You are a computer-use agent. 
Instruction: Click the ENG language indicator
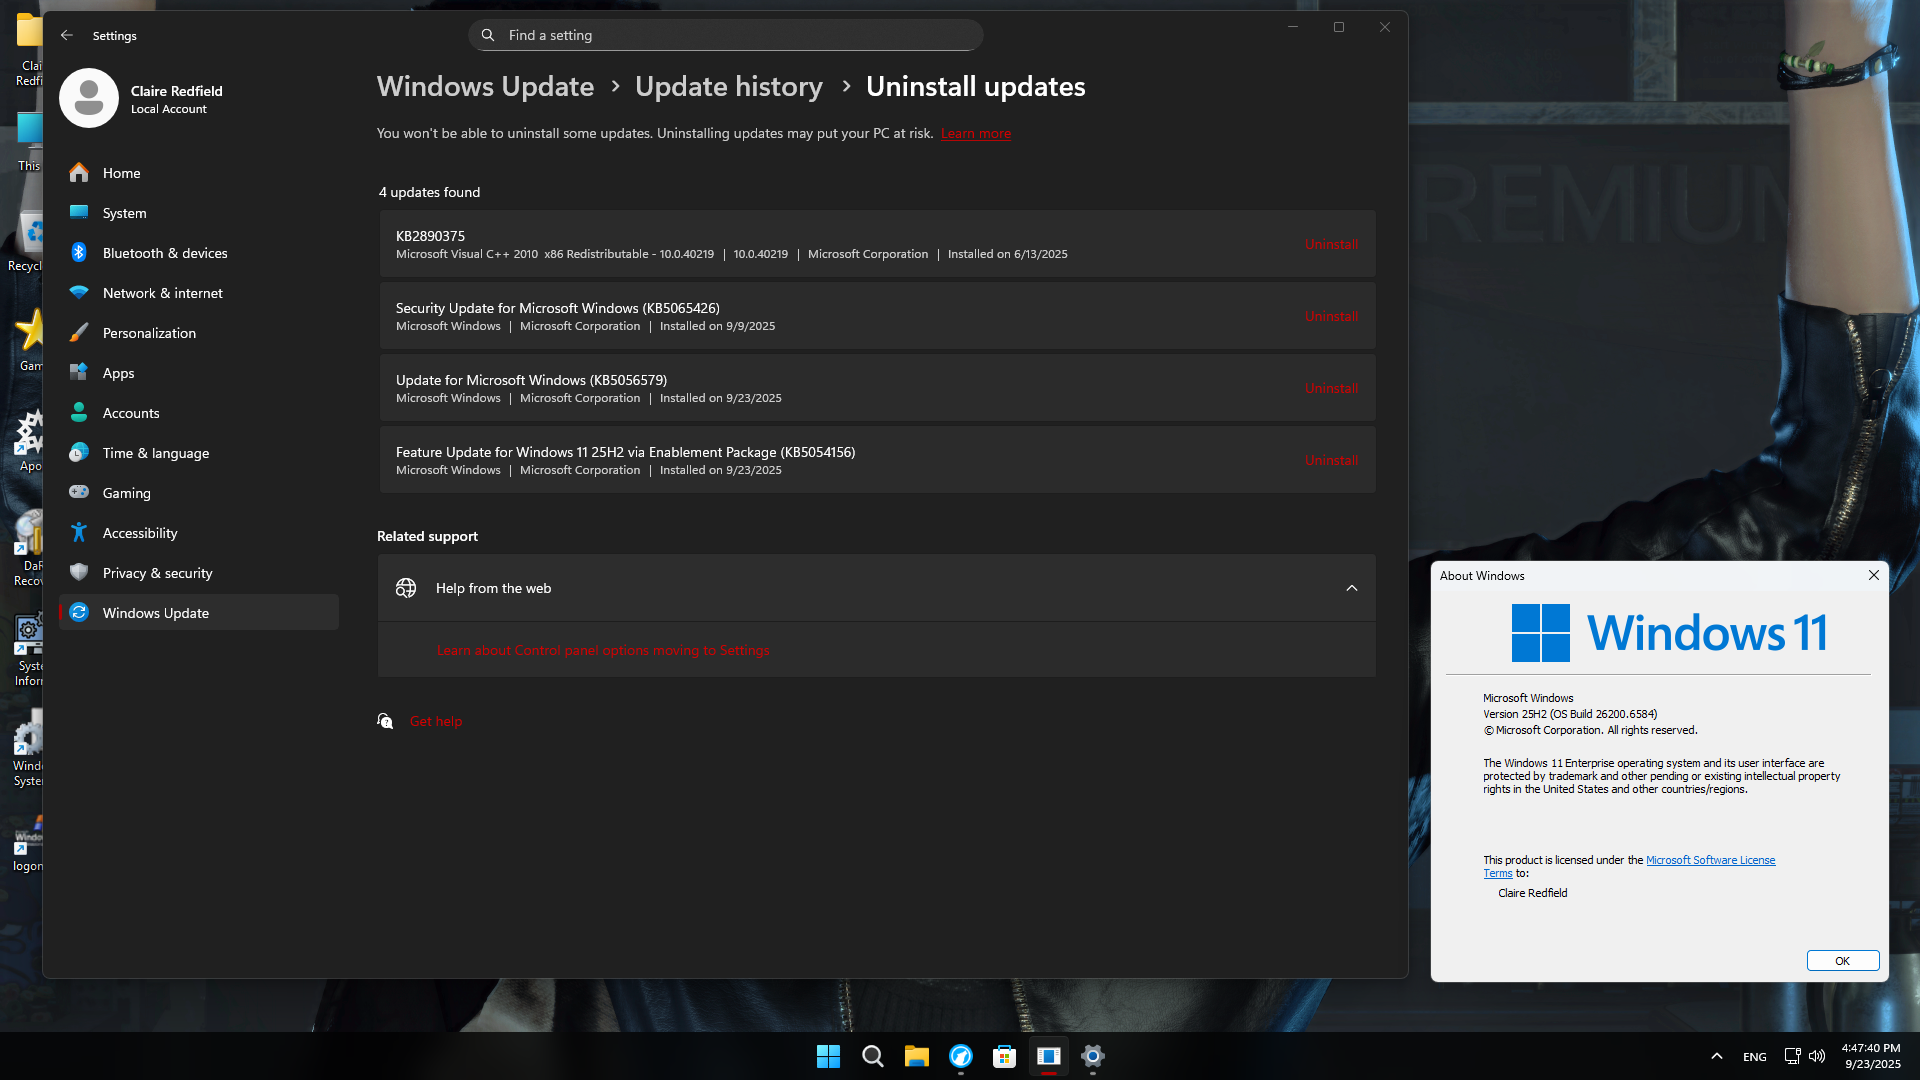(1754, 1056)
